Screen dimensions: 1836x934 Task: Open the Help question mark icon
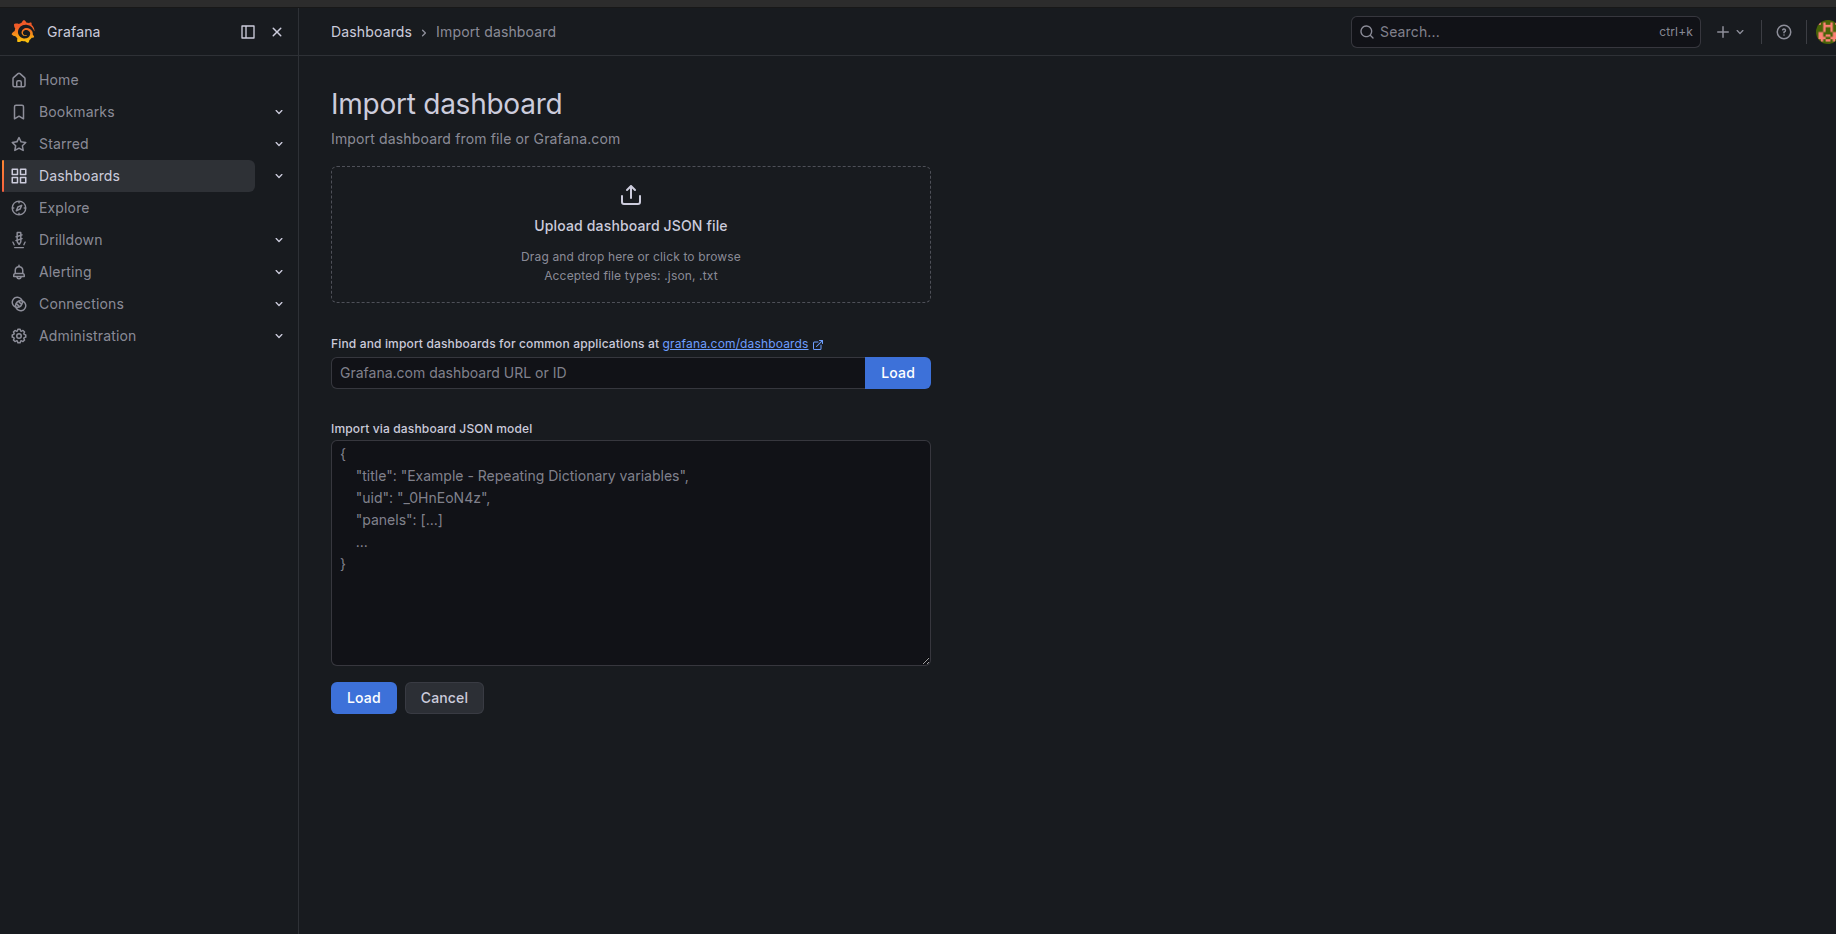pyautogui.click(x=1784, y=32)
